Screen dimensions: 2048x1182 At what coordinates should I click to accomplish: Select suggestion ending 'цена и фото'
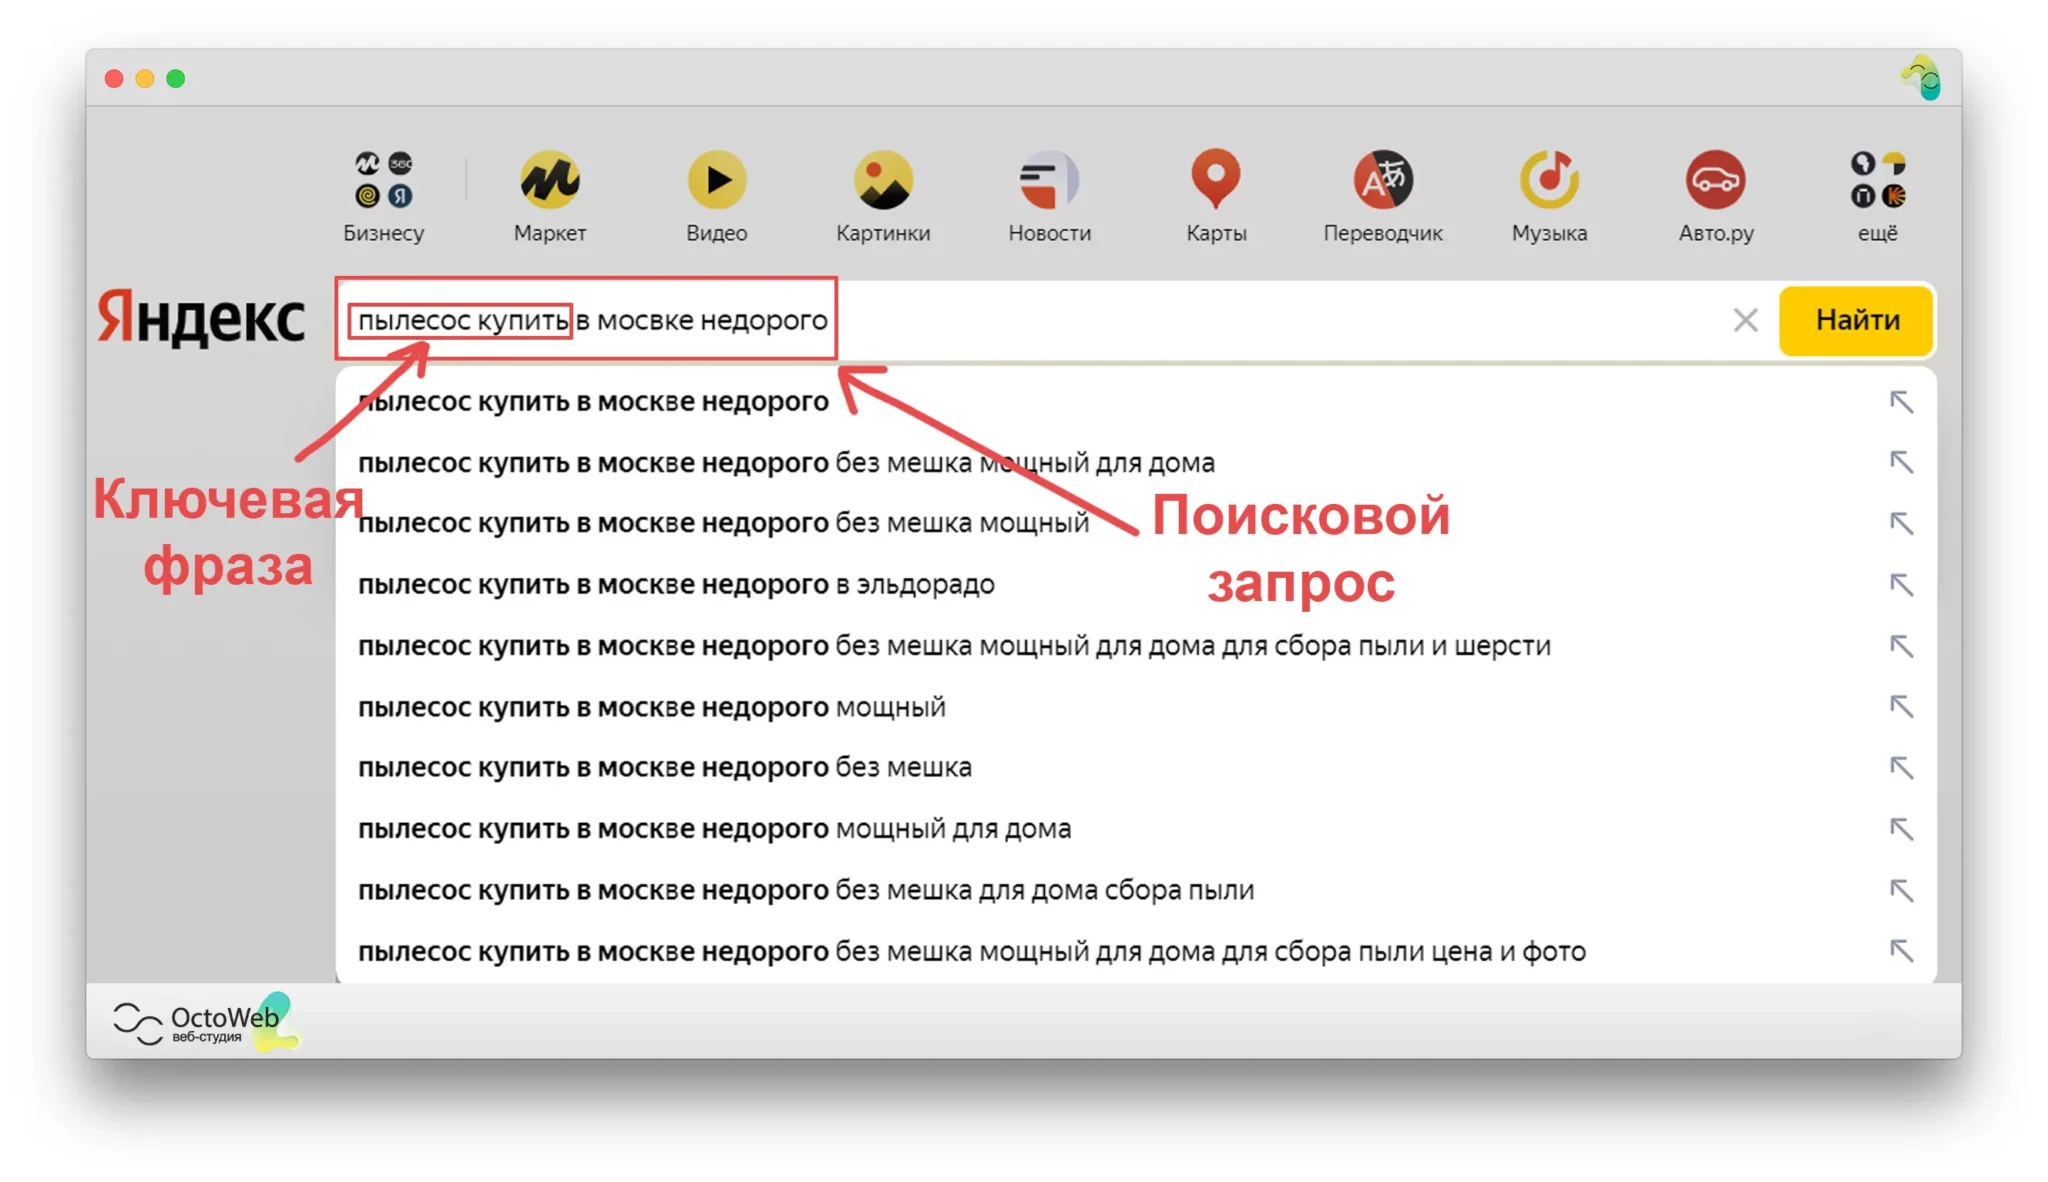coord(1136,951)
